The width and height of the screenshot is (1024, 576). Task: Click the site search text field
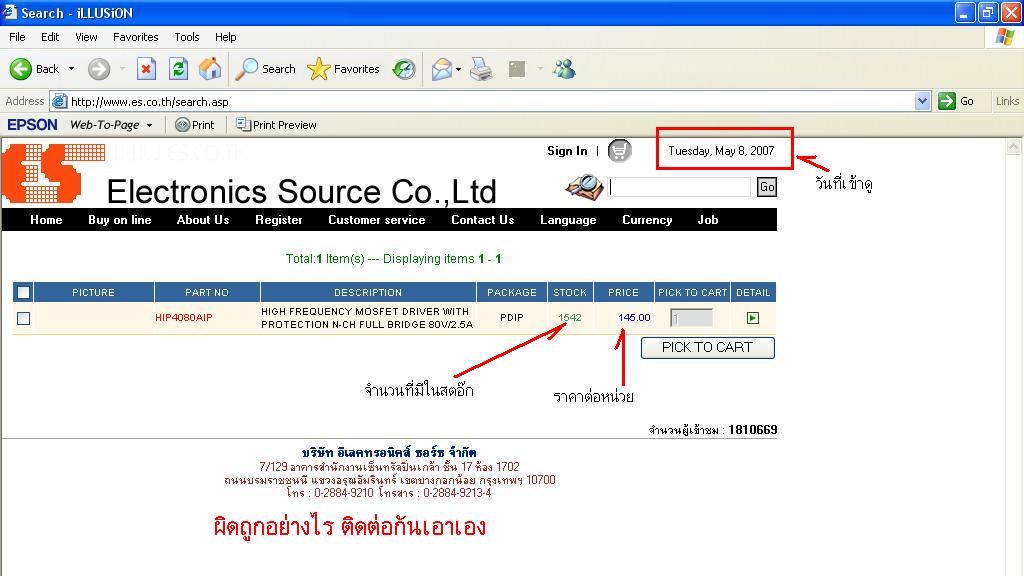click(x=679, y=187)
